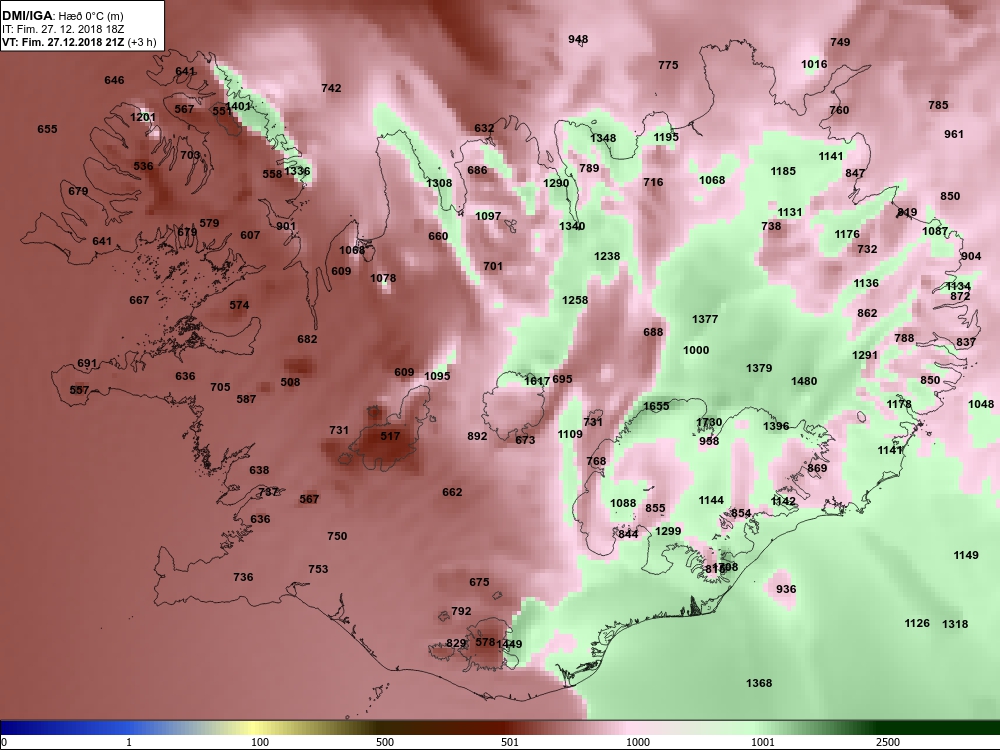Click the '2500' label on the color scale

click(x=887, y=742)
